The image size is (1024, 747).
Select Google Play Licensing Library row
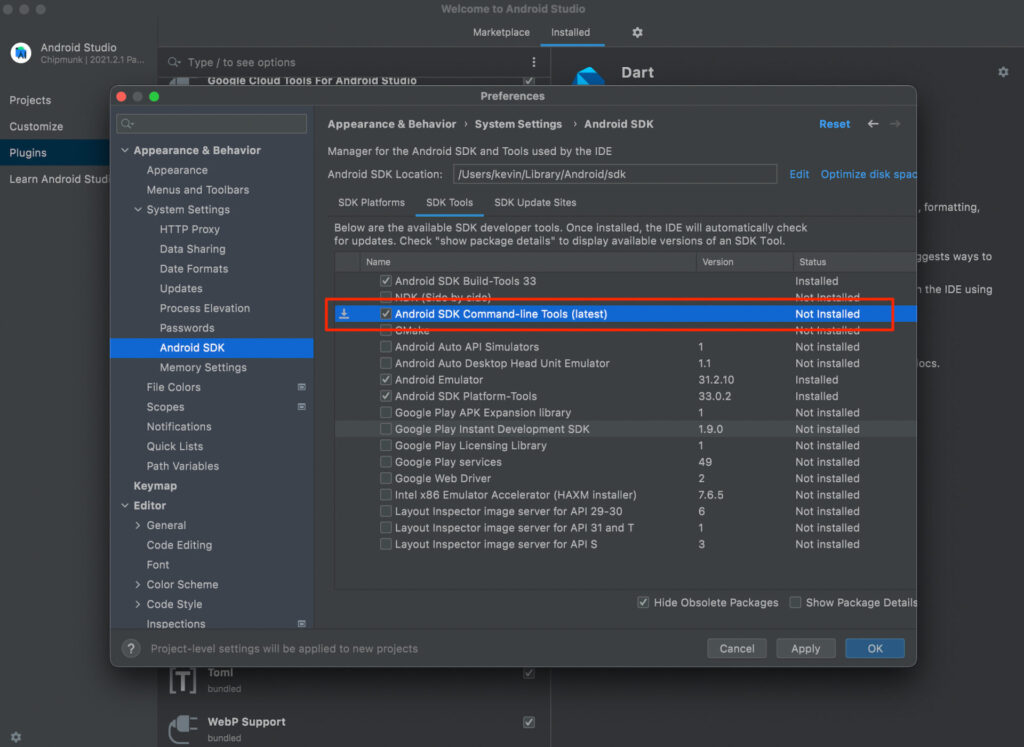point(626,445)
